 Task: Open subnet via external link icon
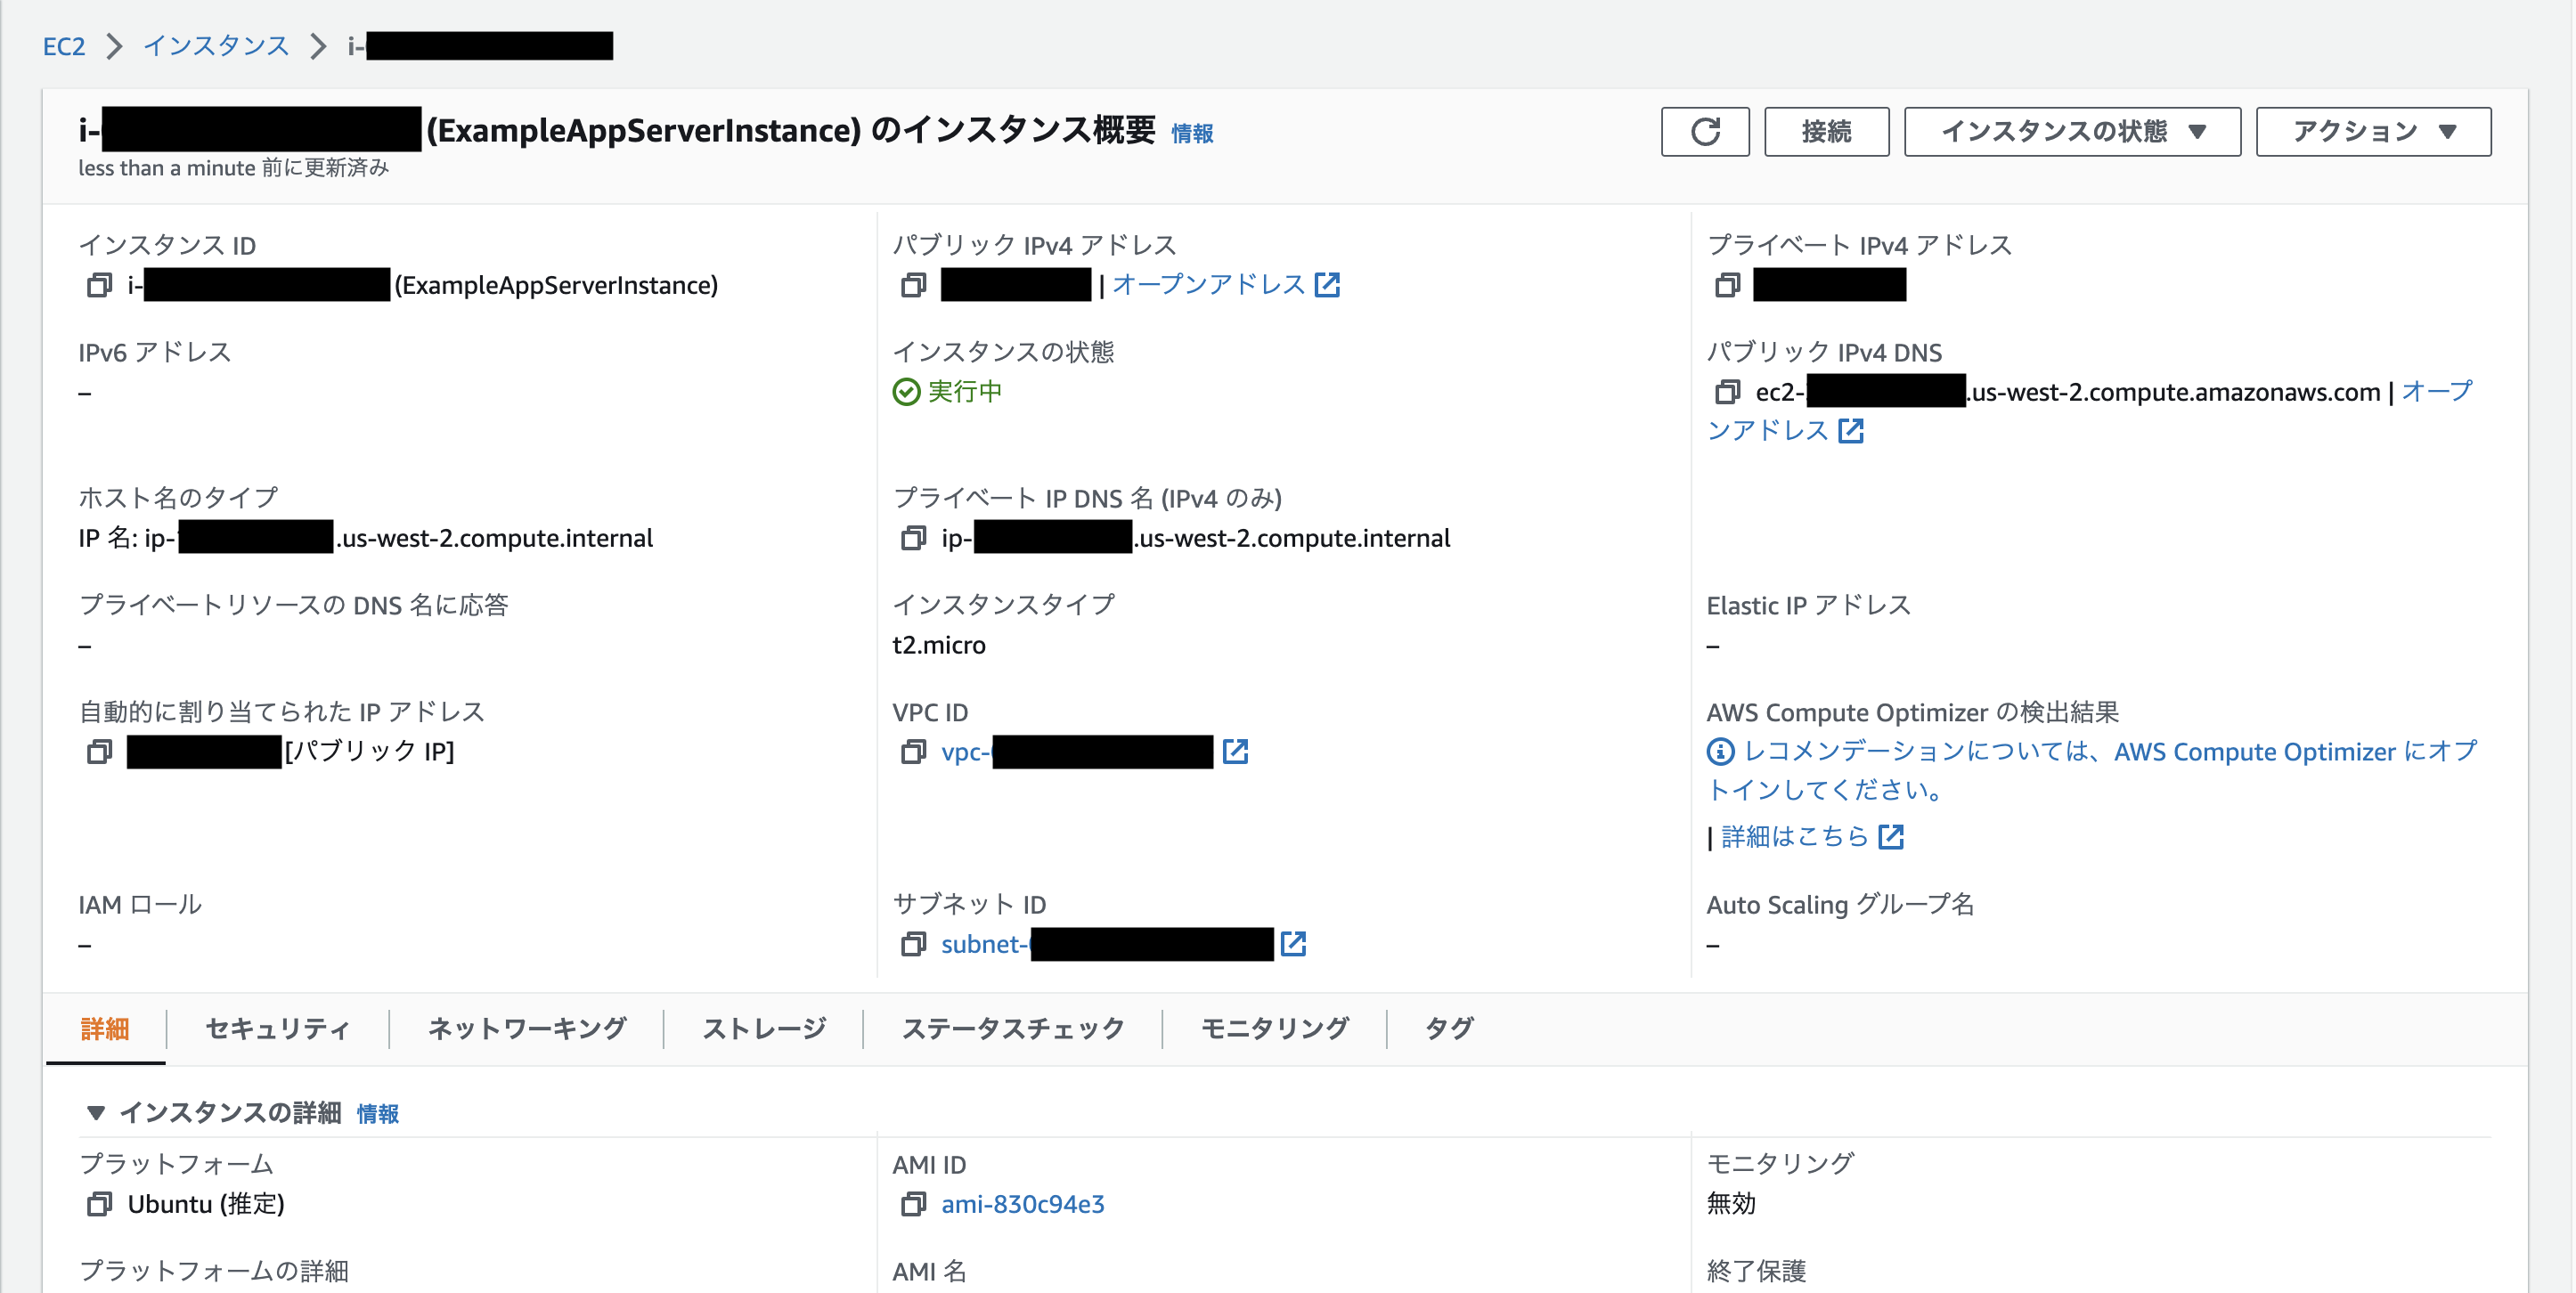[x=1295, y=943]
